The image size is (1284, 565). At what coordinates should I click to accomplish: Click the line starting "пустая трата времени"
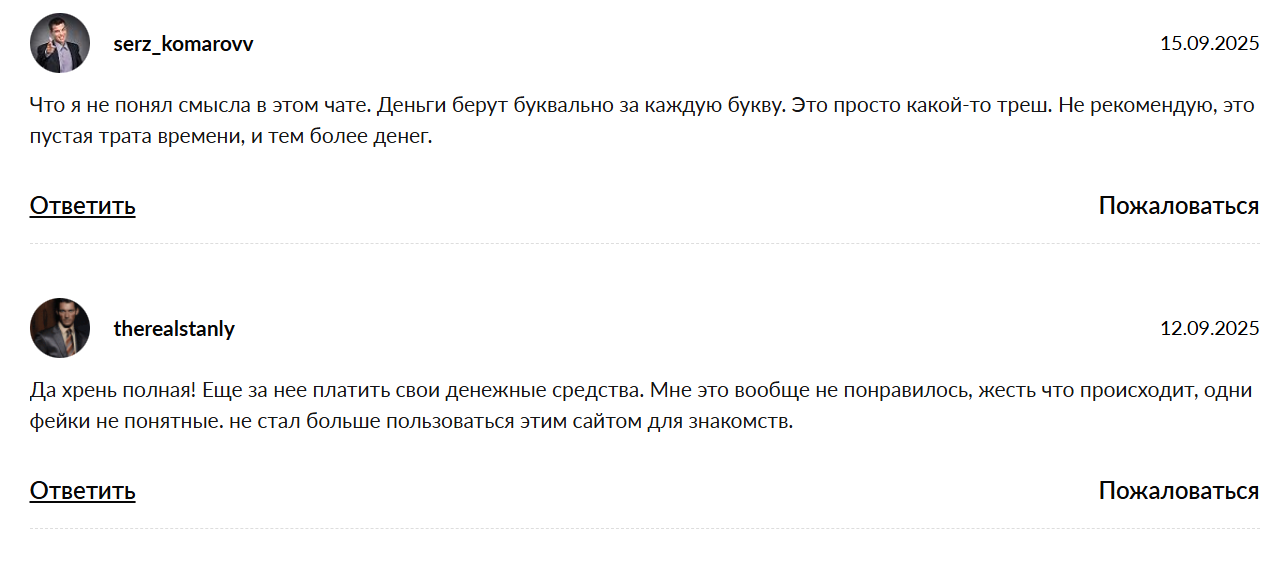[x=231, y=138]
